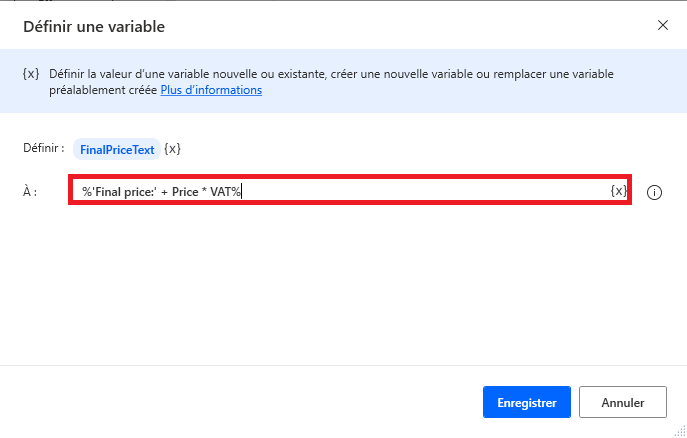Click the plus sign in the expression
Screen dimensions: 687x438
coord(164,191)
